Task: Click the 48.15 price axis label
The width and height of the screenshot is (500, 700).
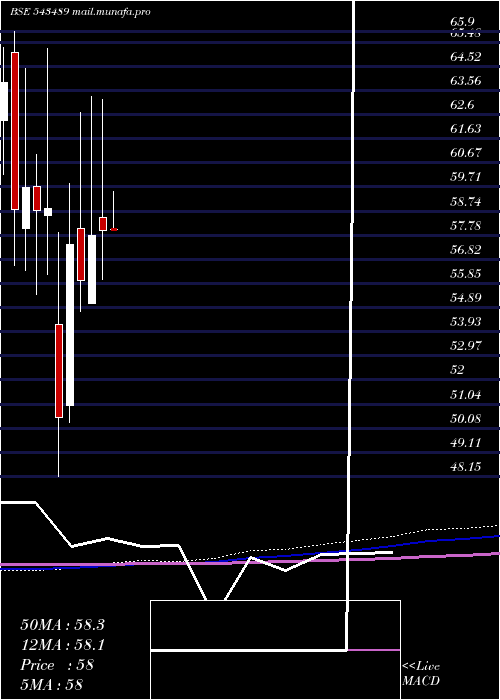Action: [466, 467]
